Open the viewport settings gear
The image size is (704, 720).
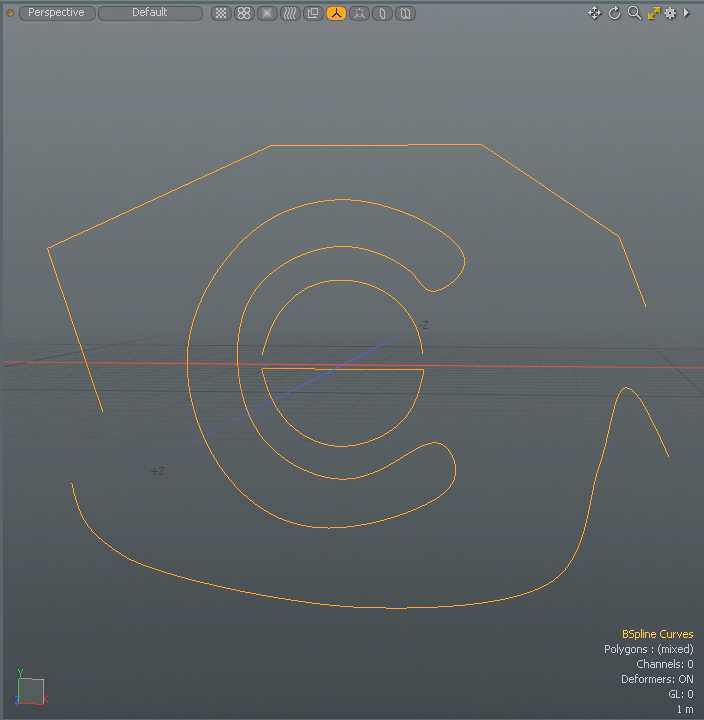tap(670, 13)
